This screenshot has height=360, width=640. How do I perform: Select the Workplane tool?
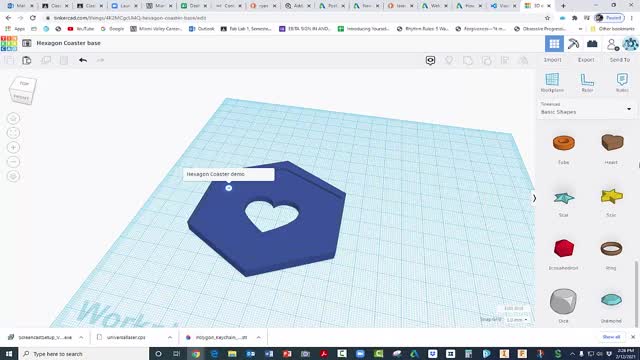tap(552, 82)
